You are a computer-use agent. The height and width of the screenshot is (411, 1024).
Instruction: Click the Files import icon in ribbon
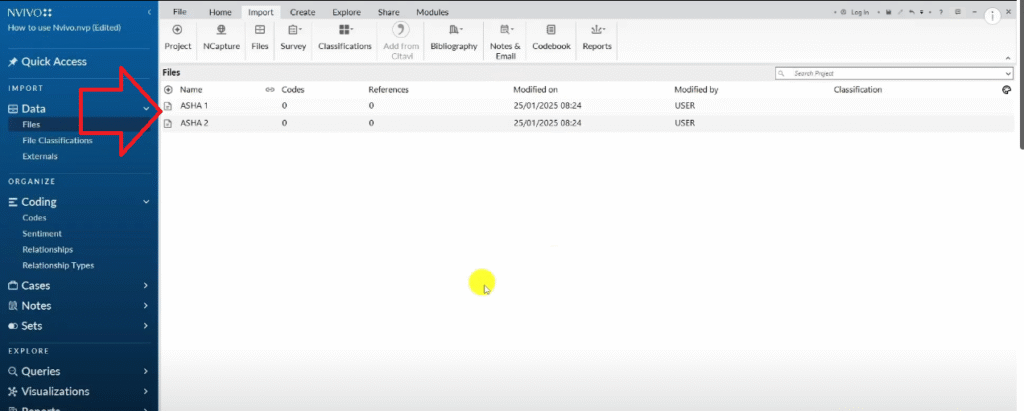pos(260,30)
